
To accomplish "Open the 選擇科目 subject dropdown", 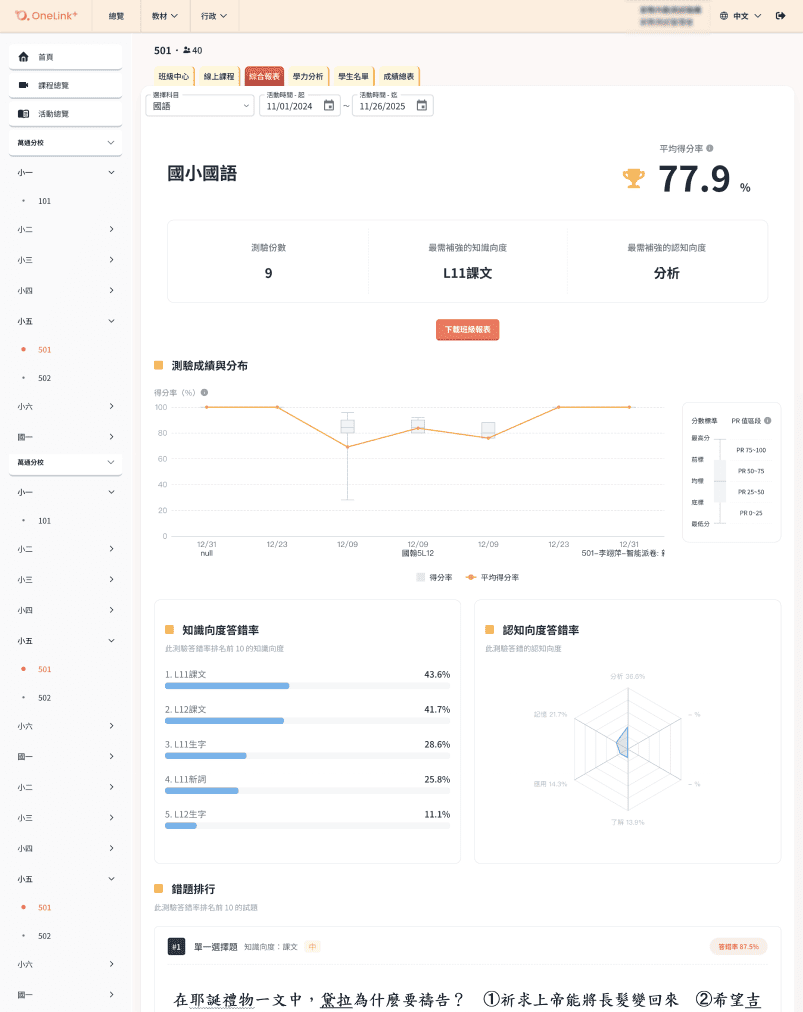I will pos(200,105).
